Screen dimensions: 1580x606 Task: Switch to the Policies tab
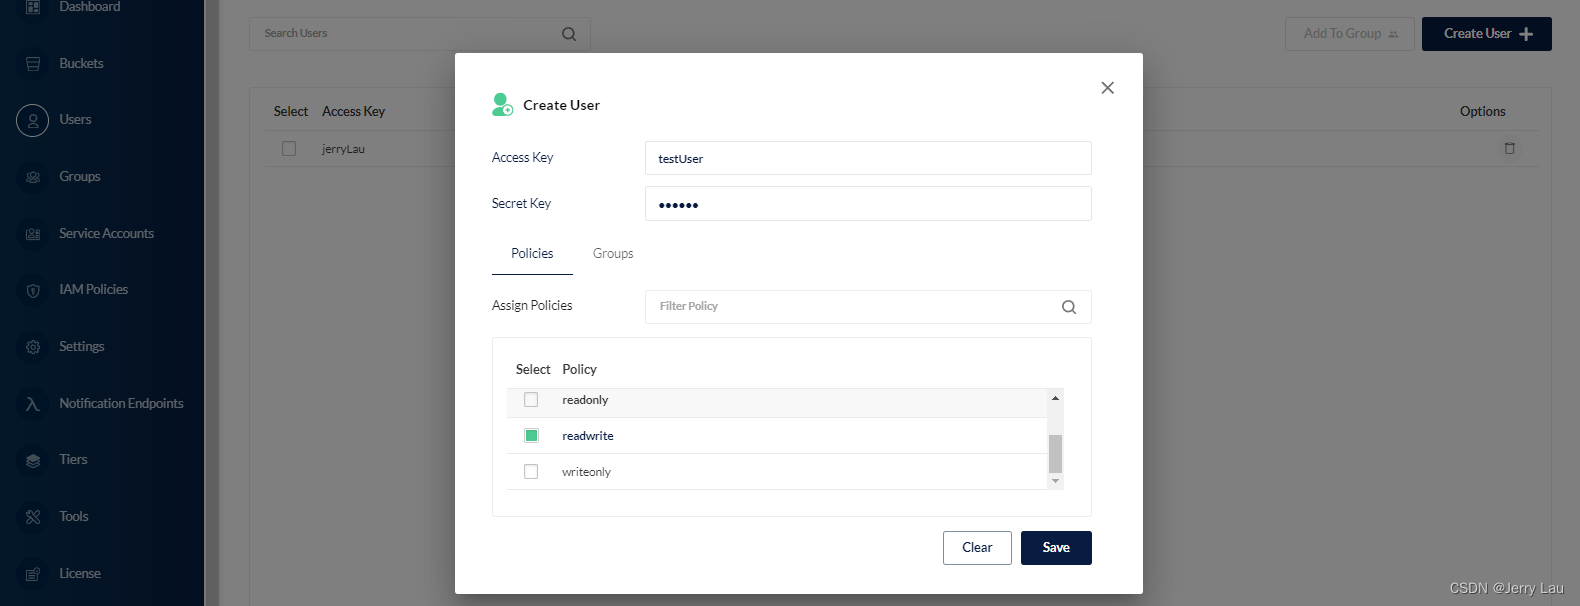[x=532, y=254]
